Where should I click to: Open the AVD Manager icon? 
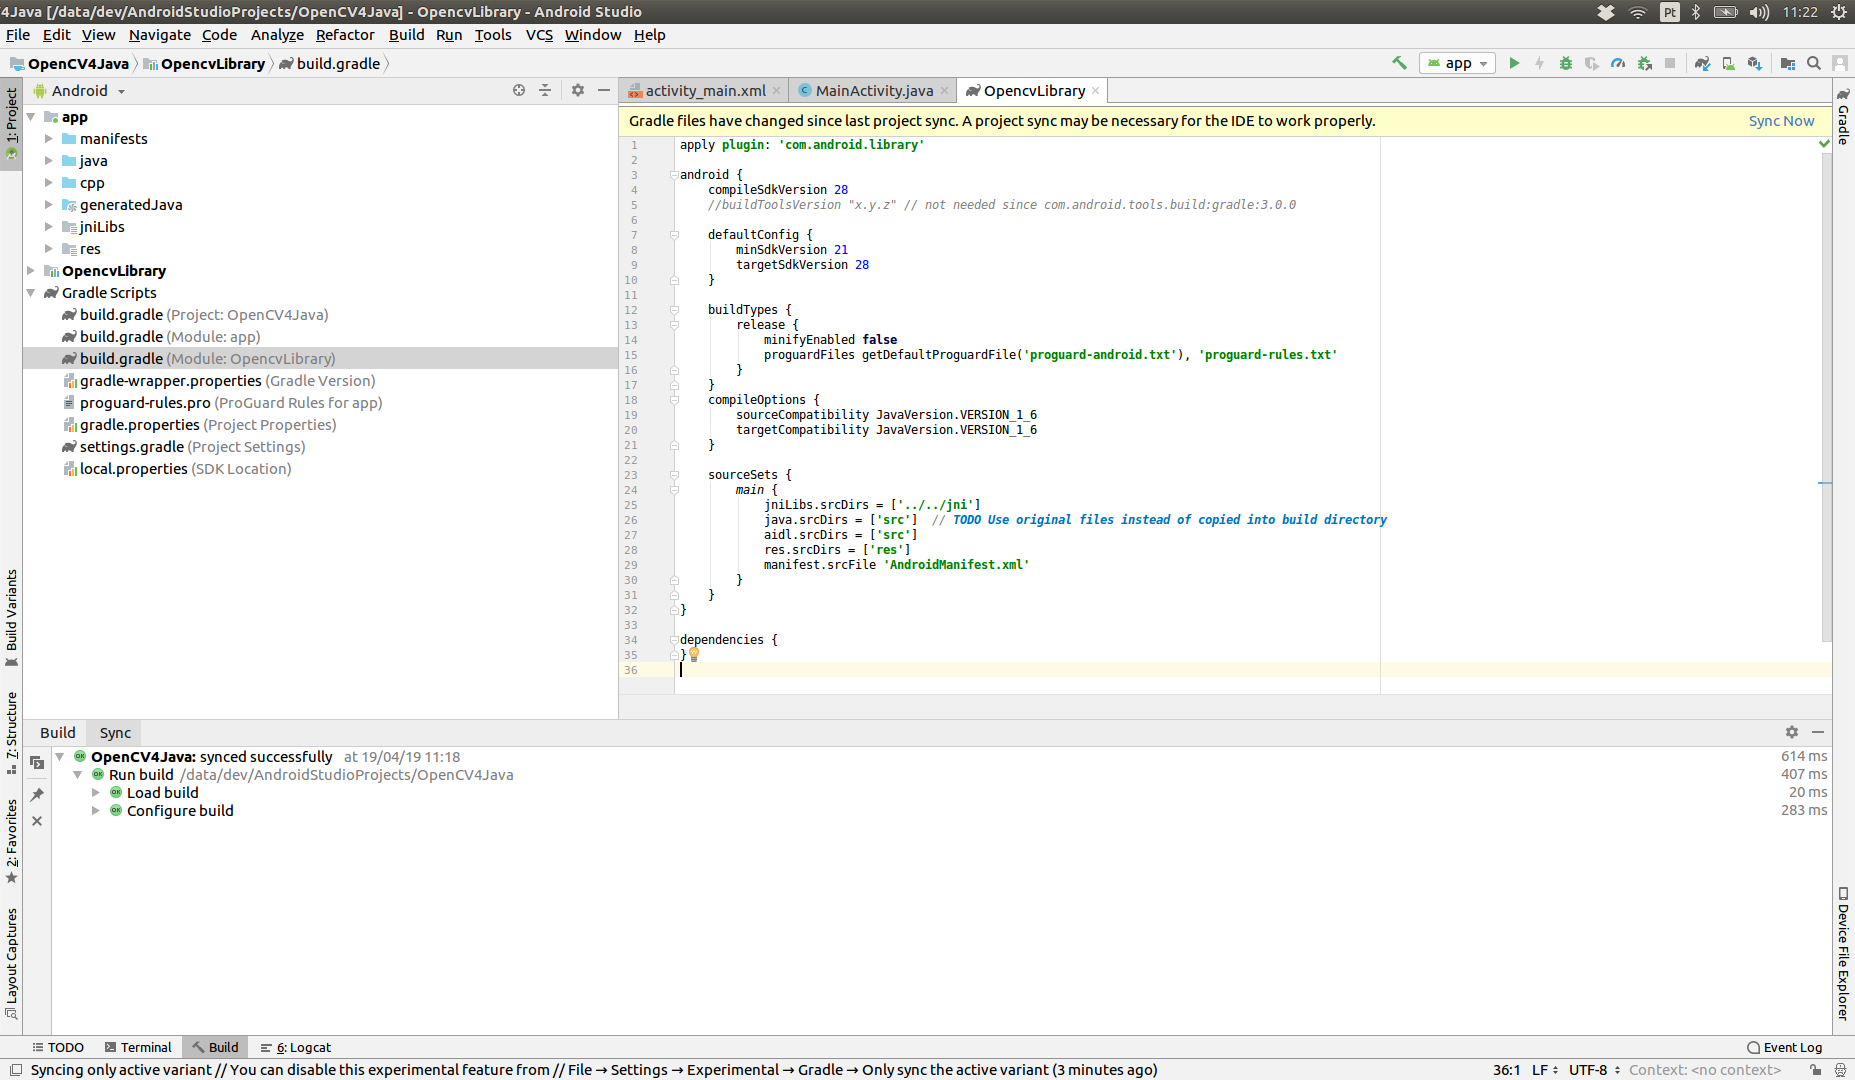coord(1728,63)
